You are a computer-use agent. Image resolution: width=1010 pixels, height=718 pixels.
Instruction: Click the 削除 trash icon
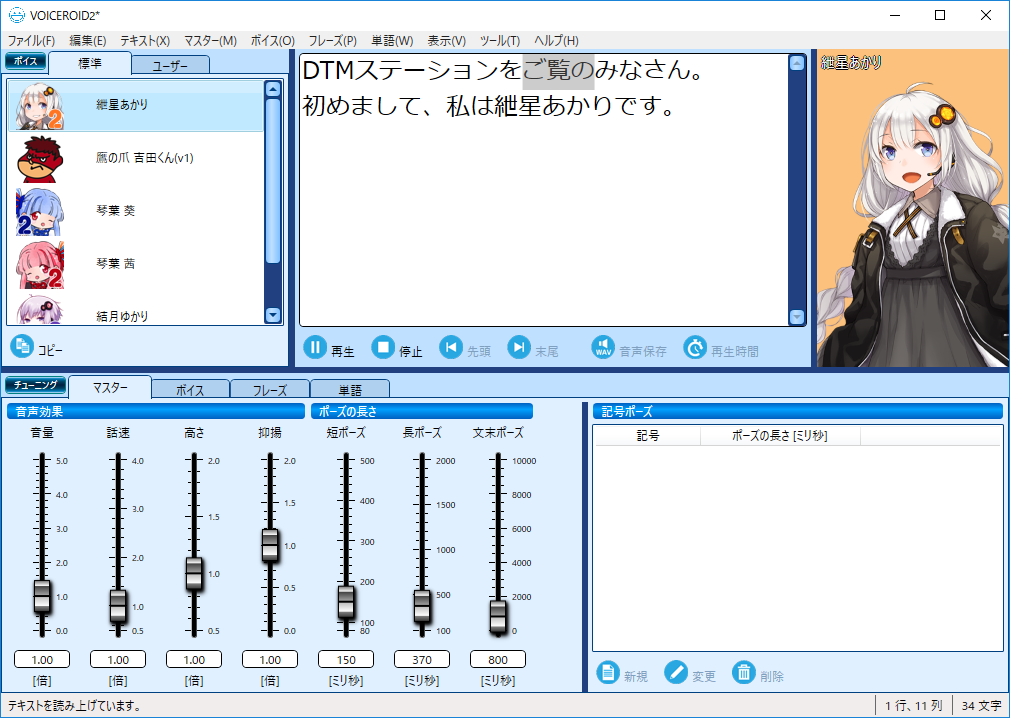(x=743, y=673)
